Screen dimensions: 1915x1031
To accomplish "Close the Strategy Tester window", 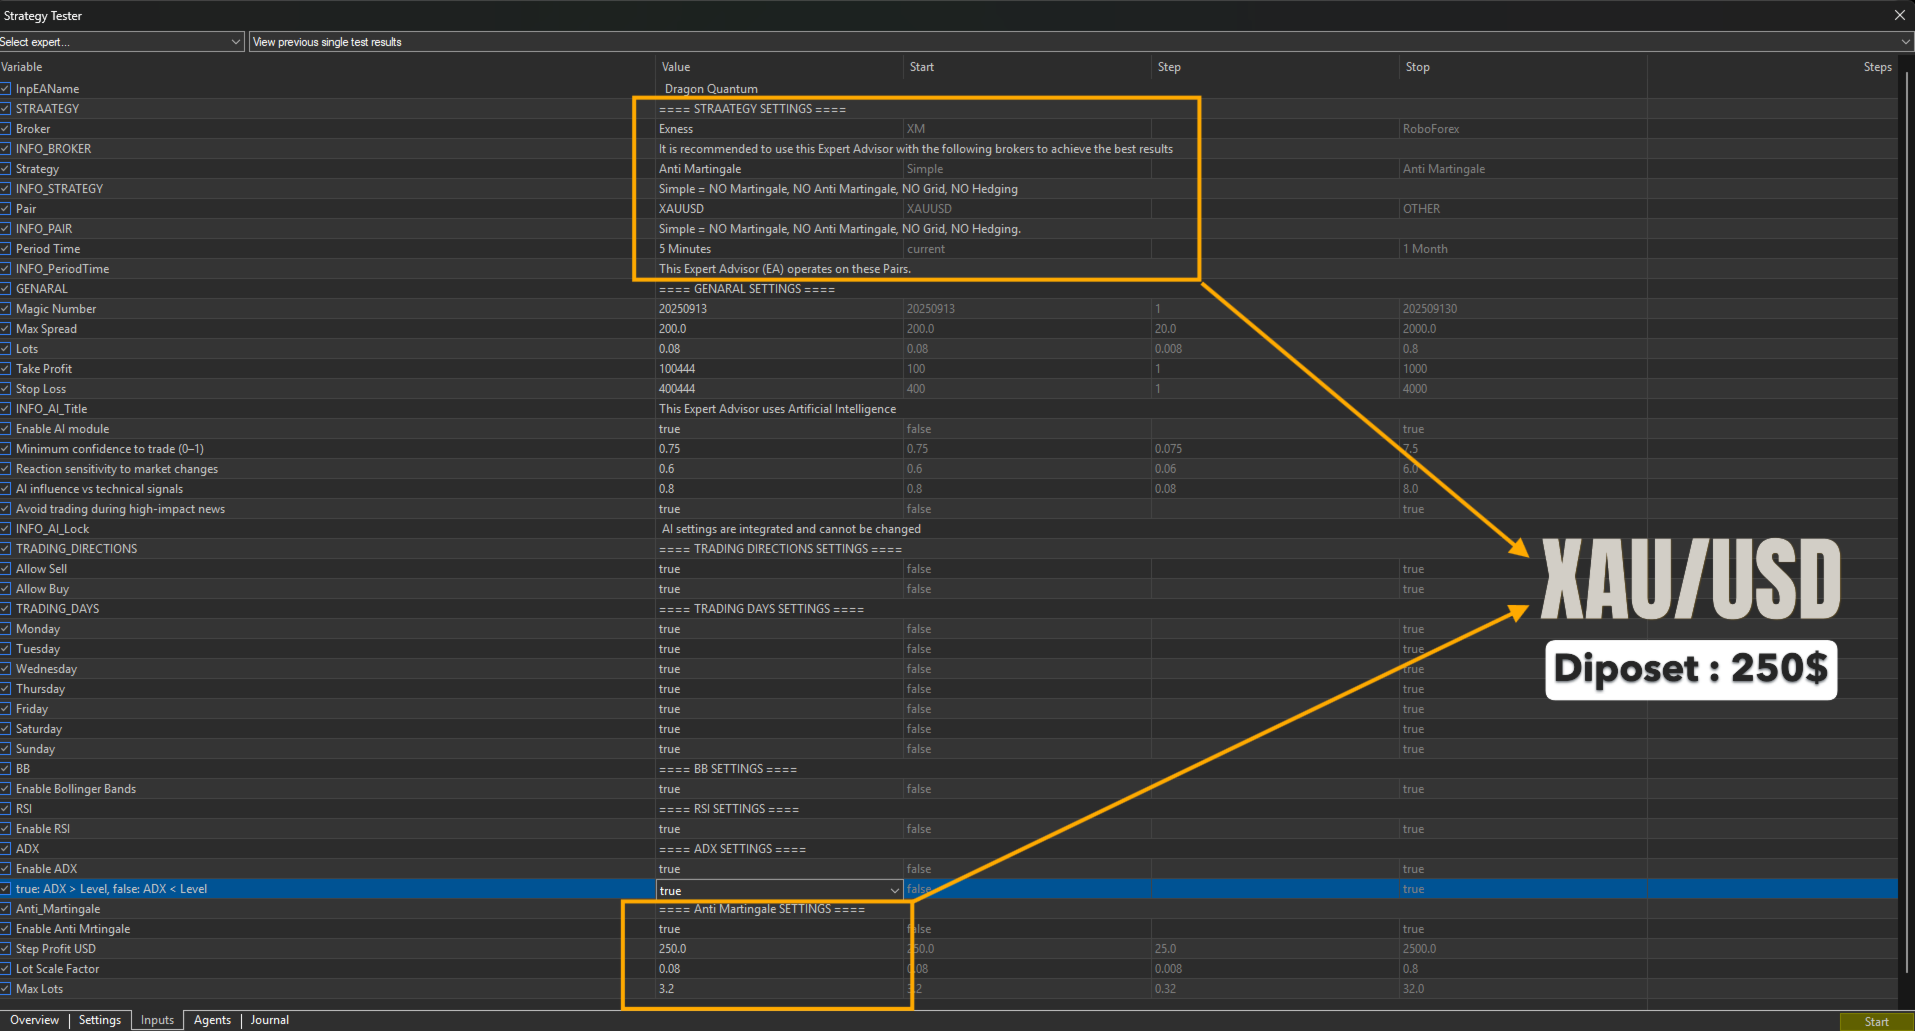I will click(1899, 15).
